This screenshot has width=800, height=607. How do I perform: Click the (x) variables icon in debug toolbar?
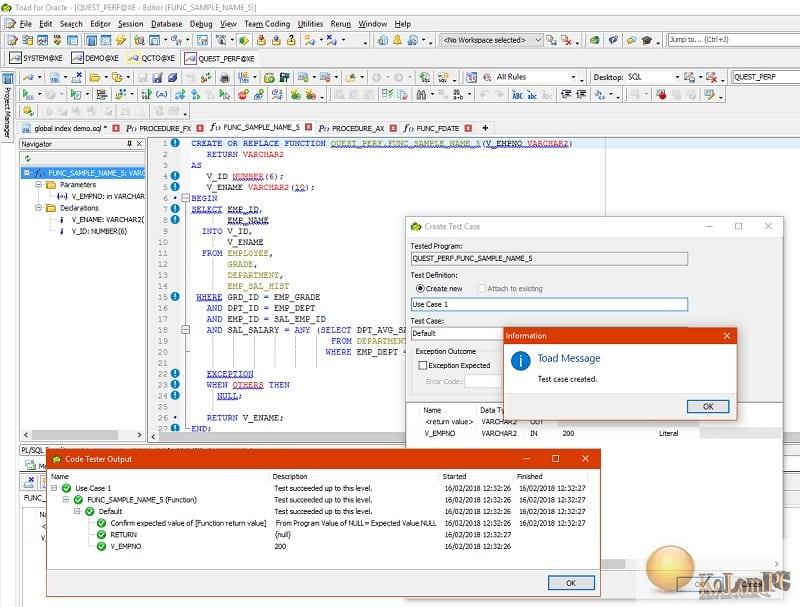click(x=162, y=94)
